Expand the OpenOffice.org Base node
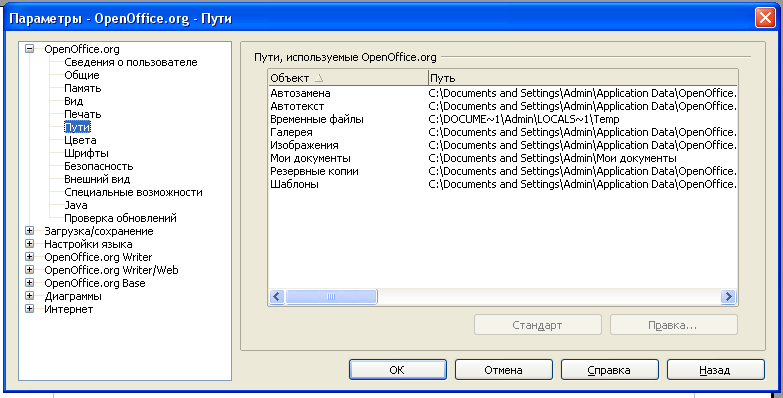Screen dimensions: 783x398 [29, 283]
